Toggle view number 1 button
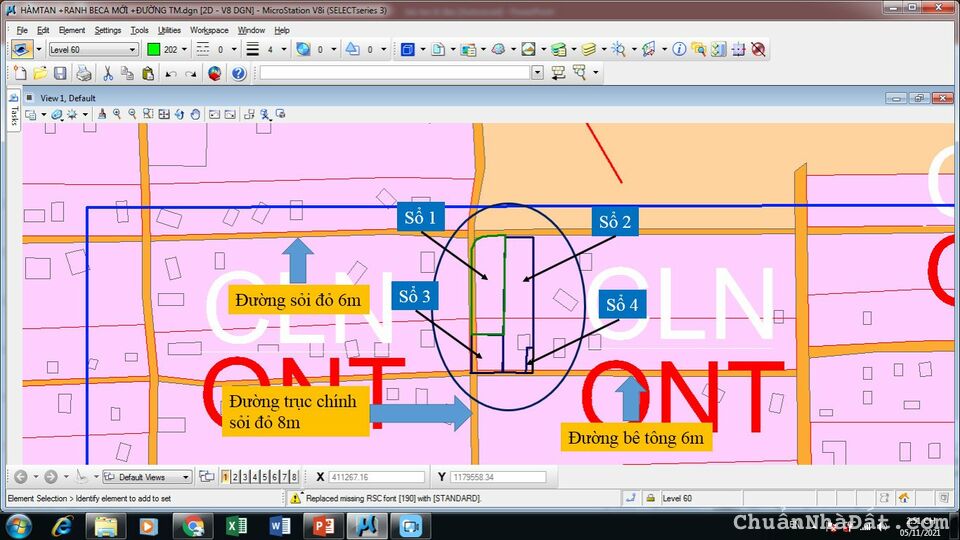 [226, 477]
